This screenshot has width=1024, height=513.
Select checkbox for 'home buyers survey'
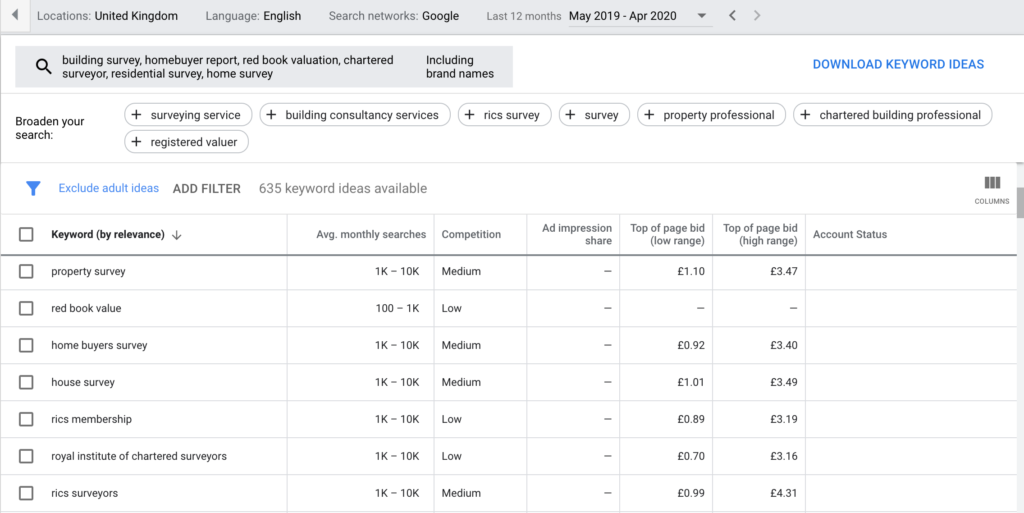[x=26, y=345]
